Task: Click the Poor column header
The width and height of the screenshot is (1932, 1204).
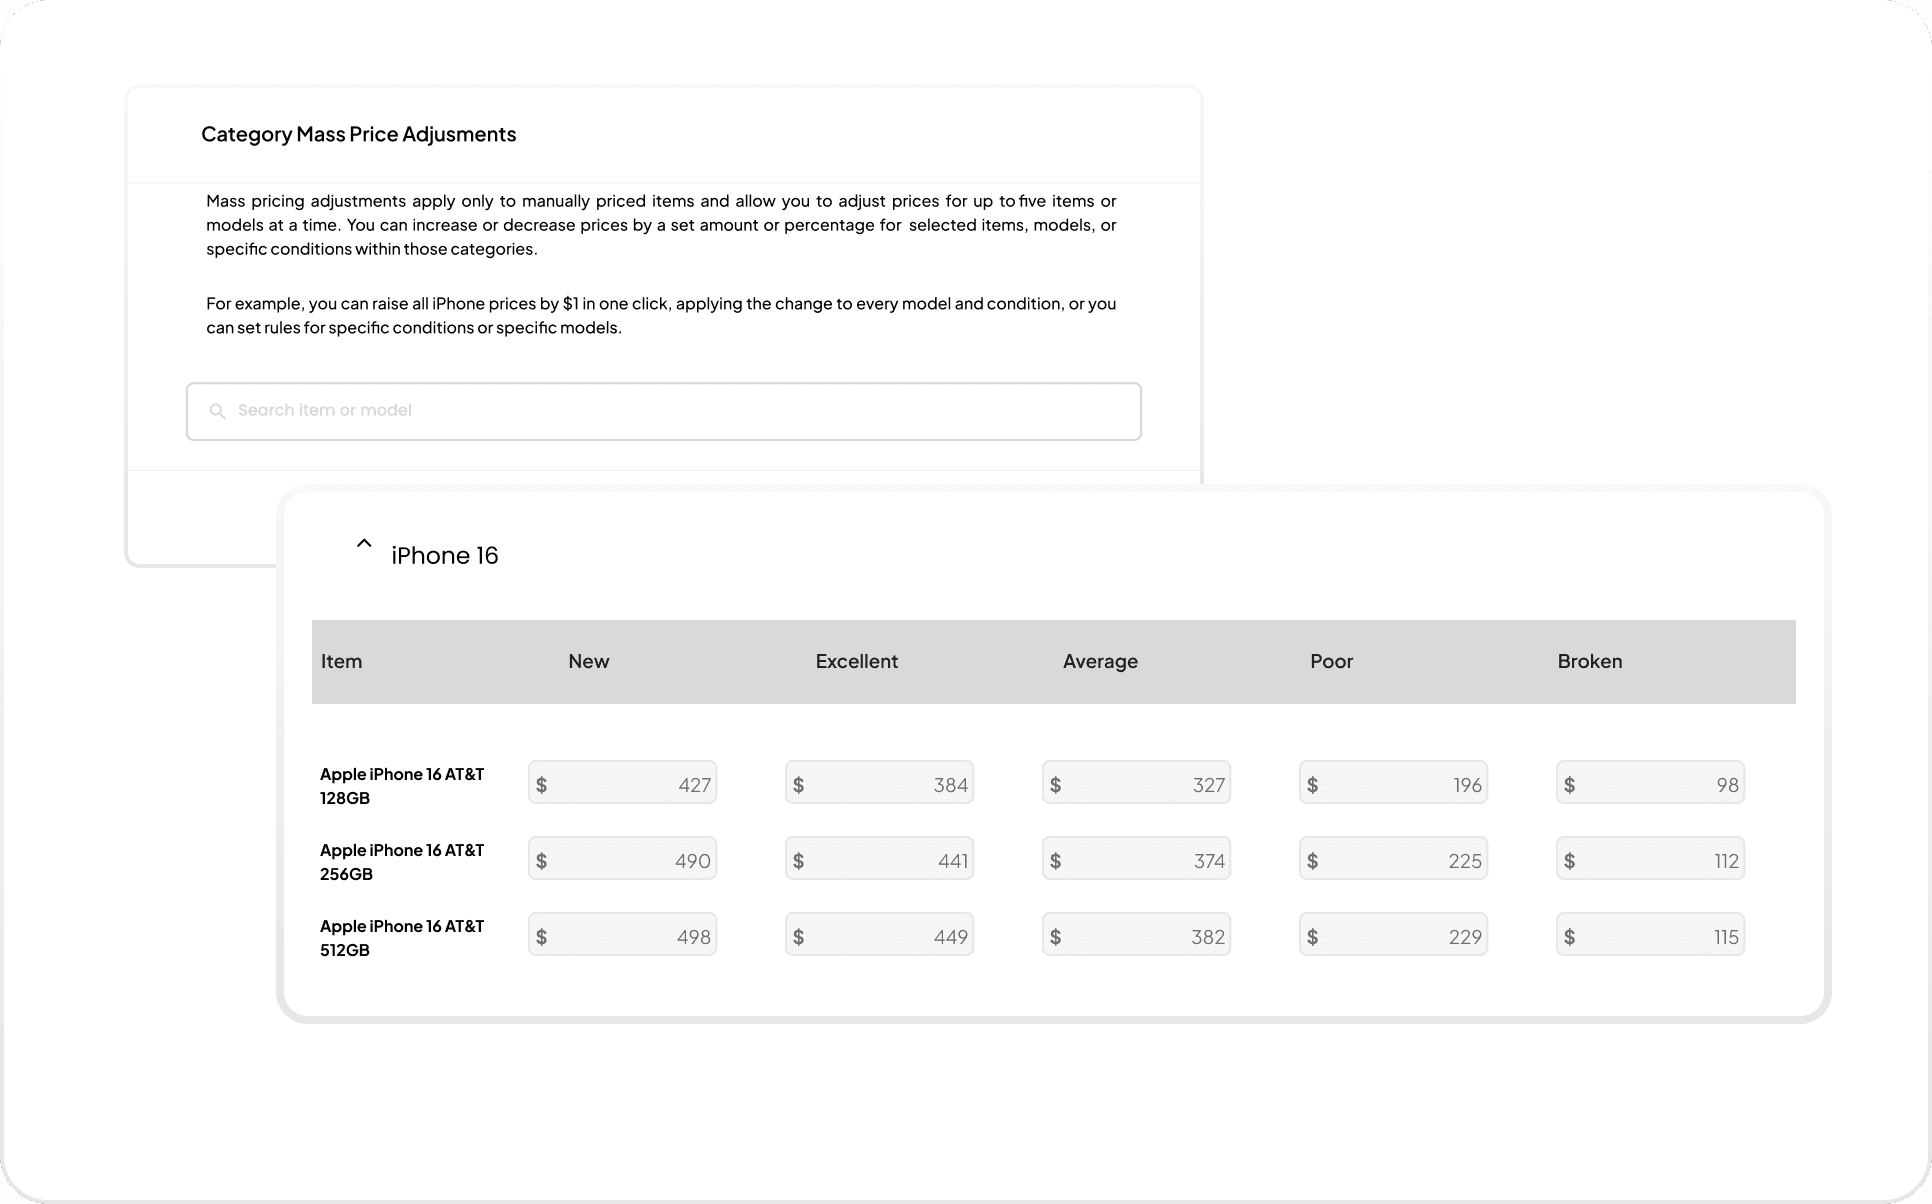Action: pos(1332,662)
